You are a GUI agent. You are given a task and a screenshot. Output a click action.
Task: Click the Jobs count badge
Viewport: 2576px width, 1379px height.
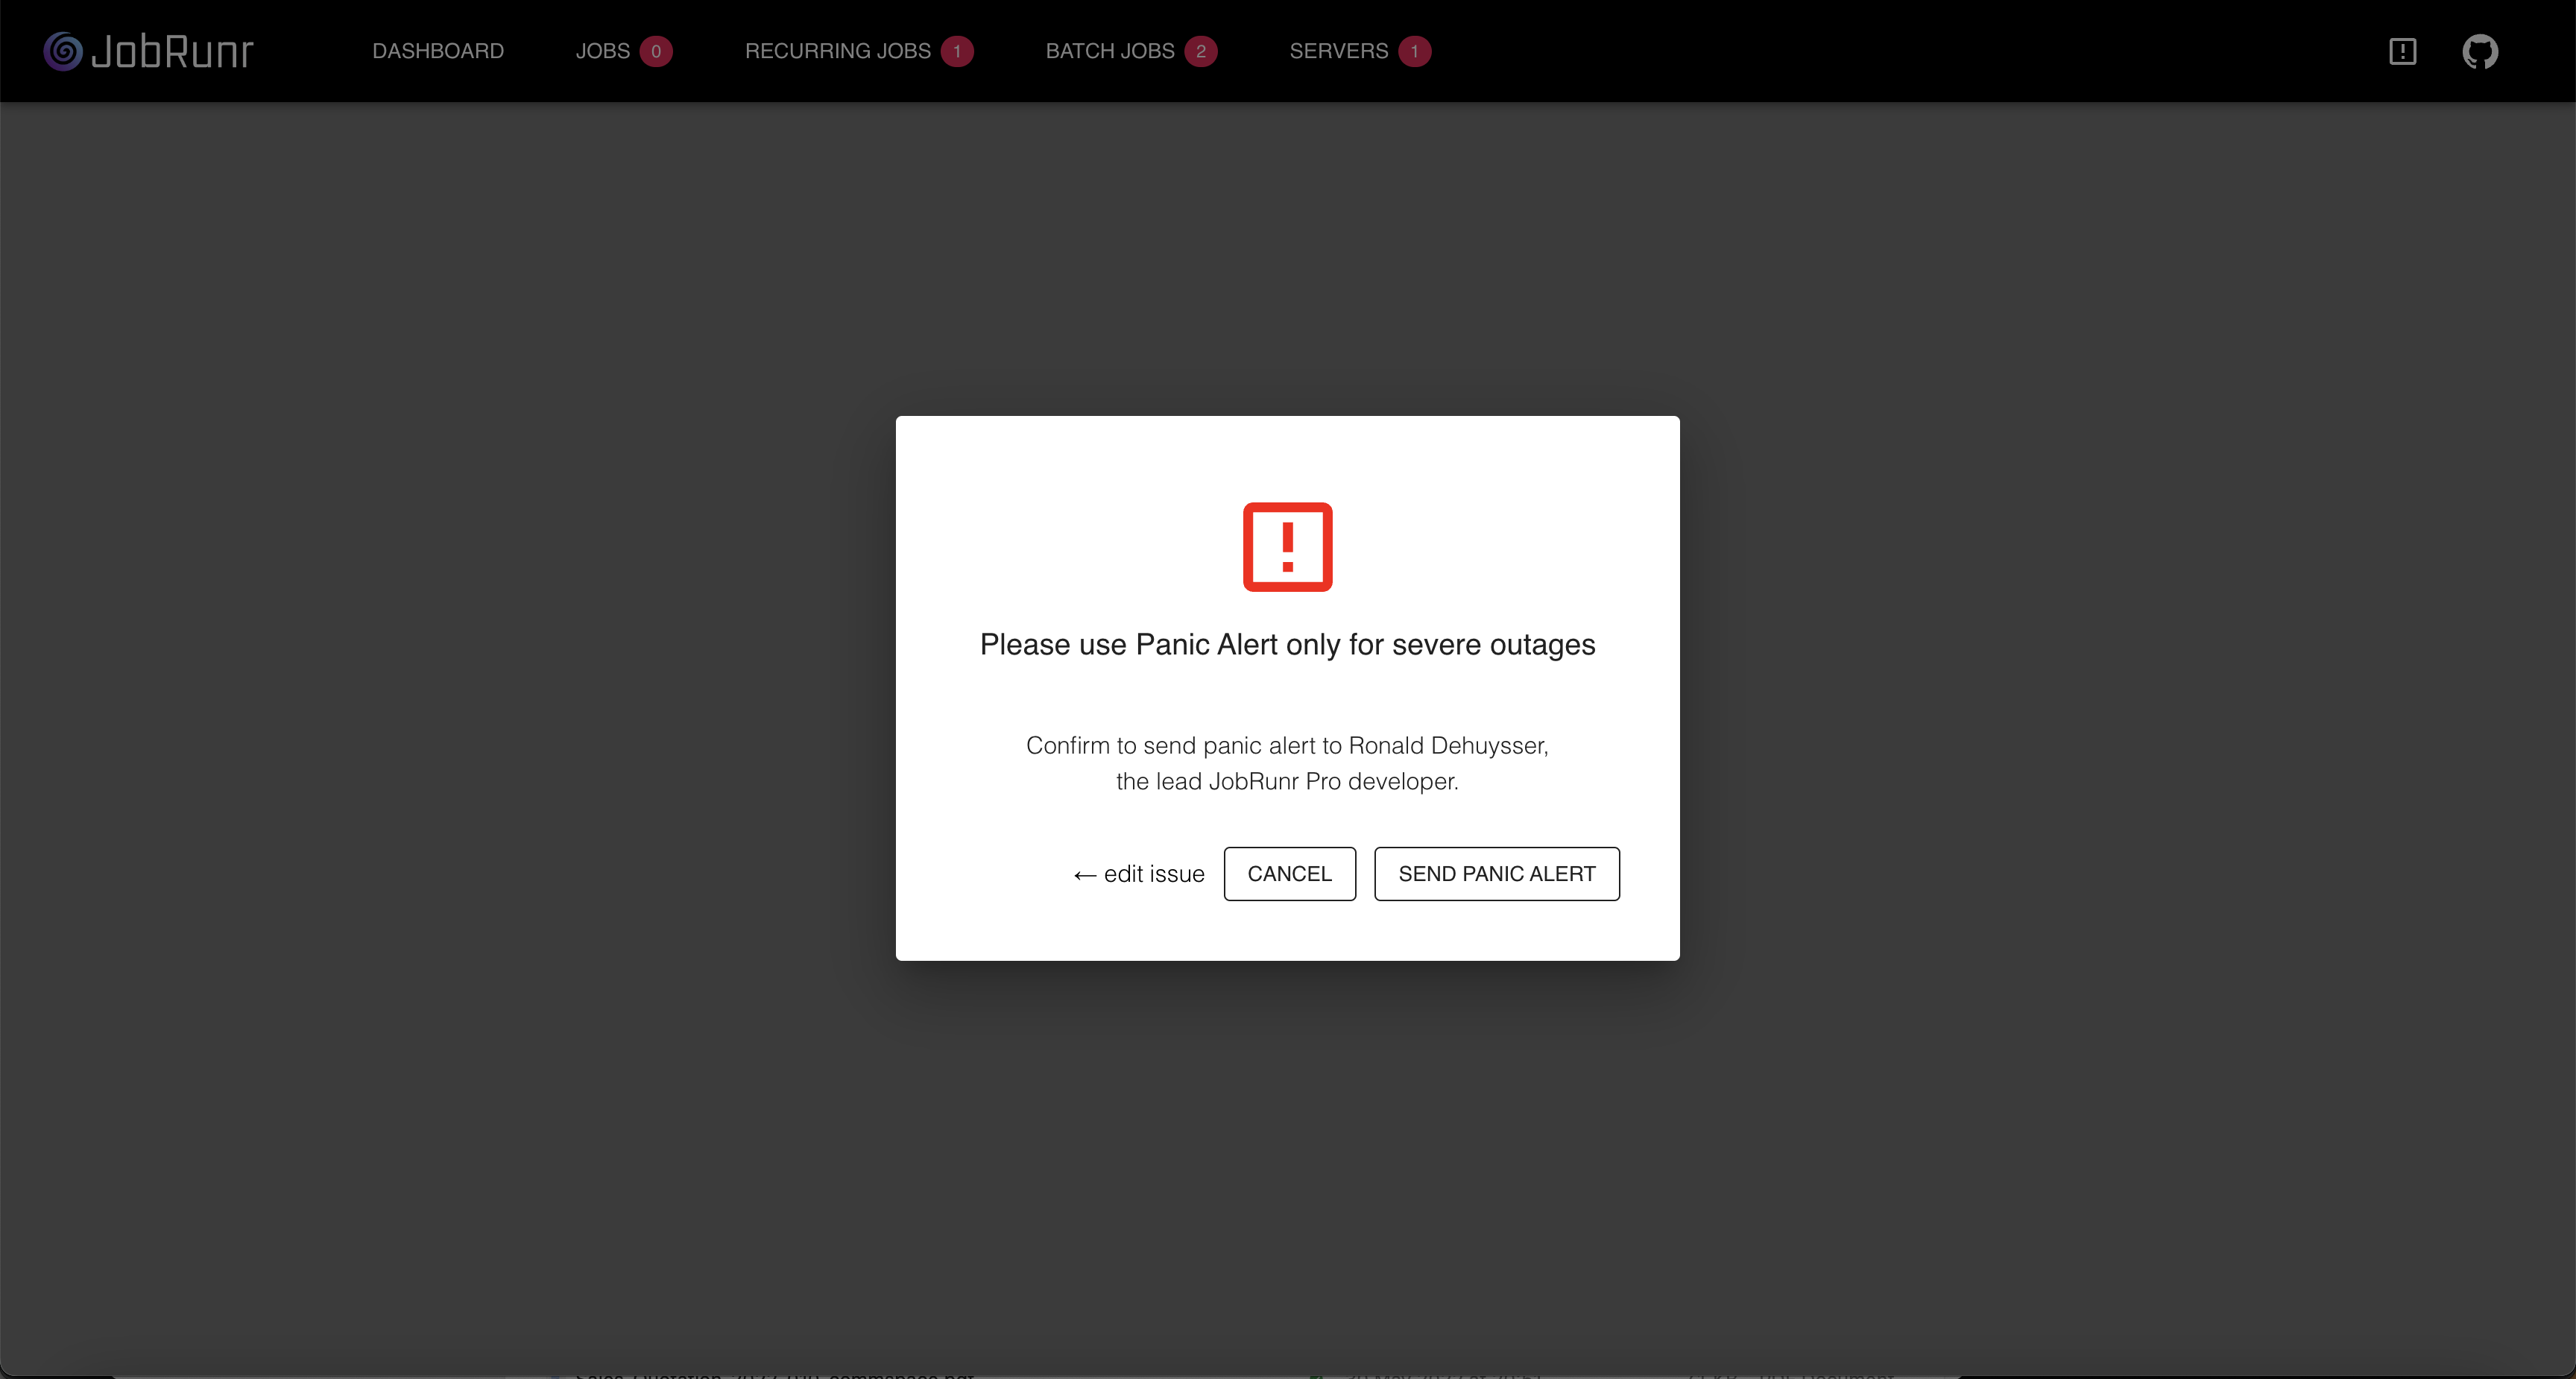pyautogui.click(x=656, y=51)
